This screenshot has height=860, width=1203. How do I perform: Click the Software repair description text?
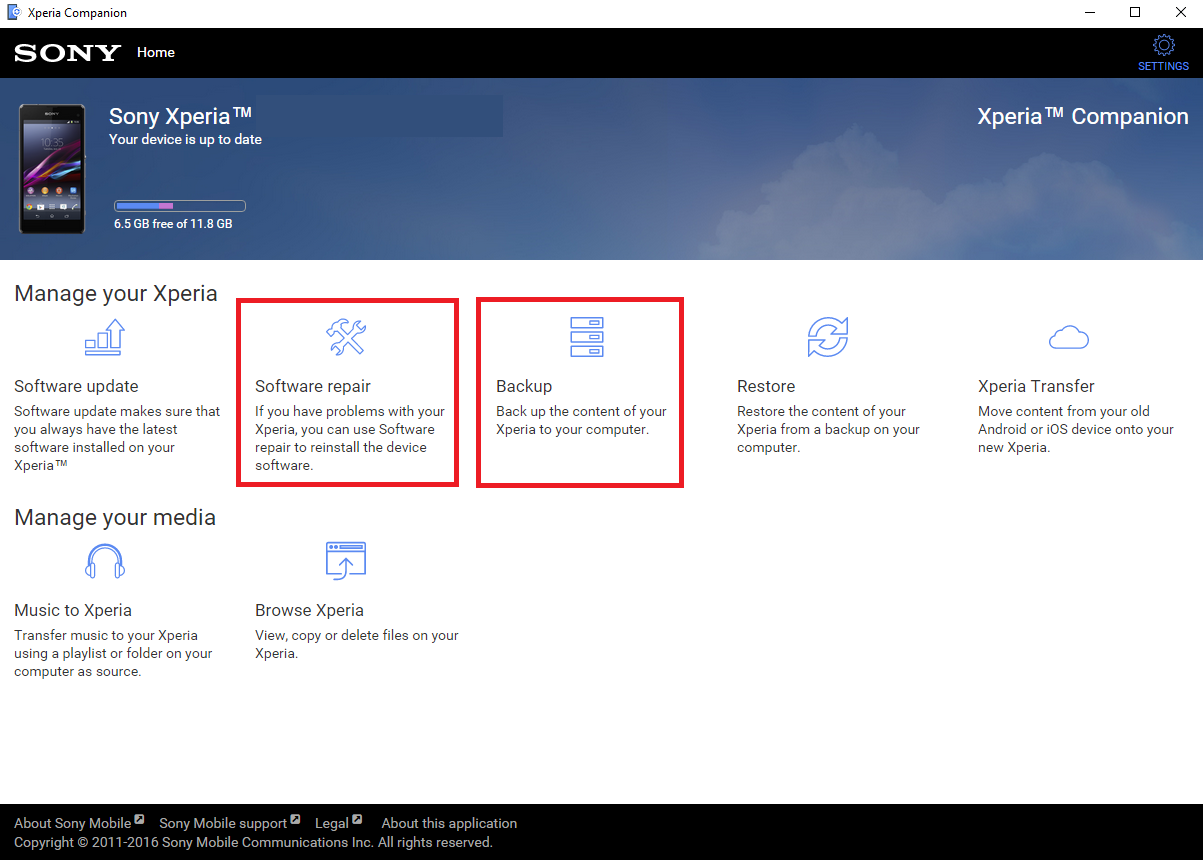(x=350, y=438)
